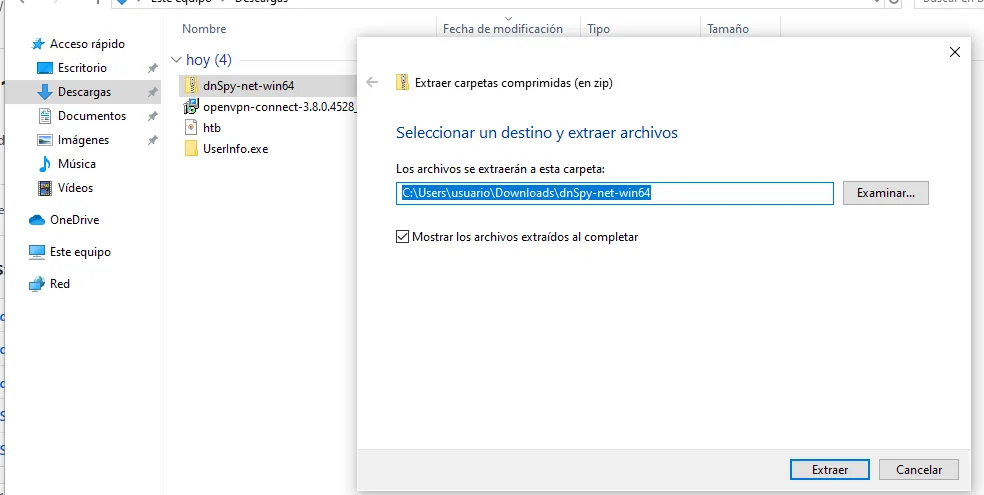Screen dimensions: 984x495
Task: Open Escritorio in the navigation pane
Action: pos(82,68)
